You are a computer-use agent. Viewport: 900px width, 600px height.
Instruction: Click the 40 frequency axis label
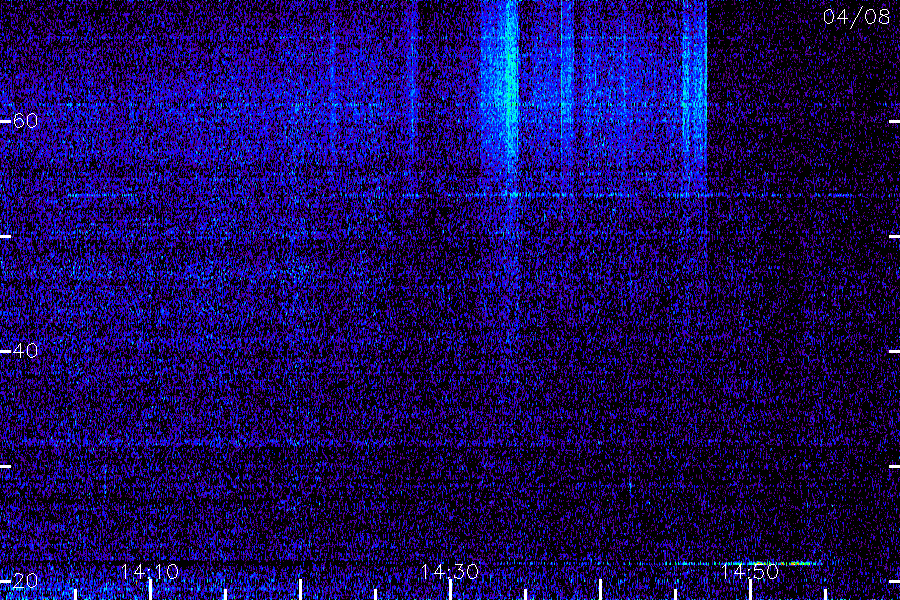point(25,350)
